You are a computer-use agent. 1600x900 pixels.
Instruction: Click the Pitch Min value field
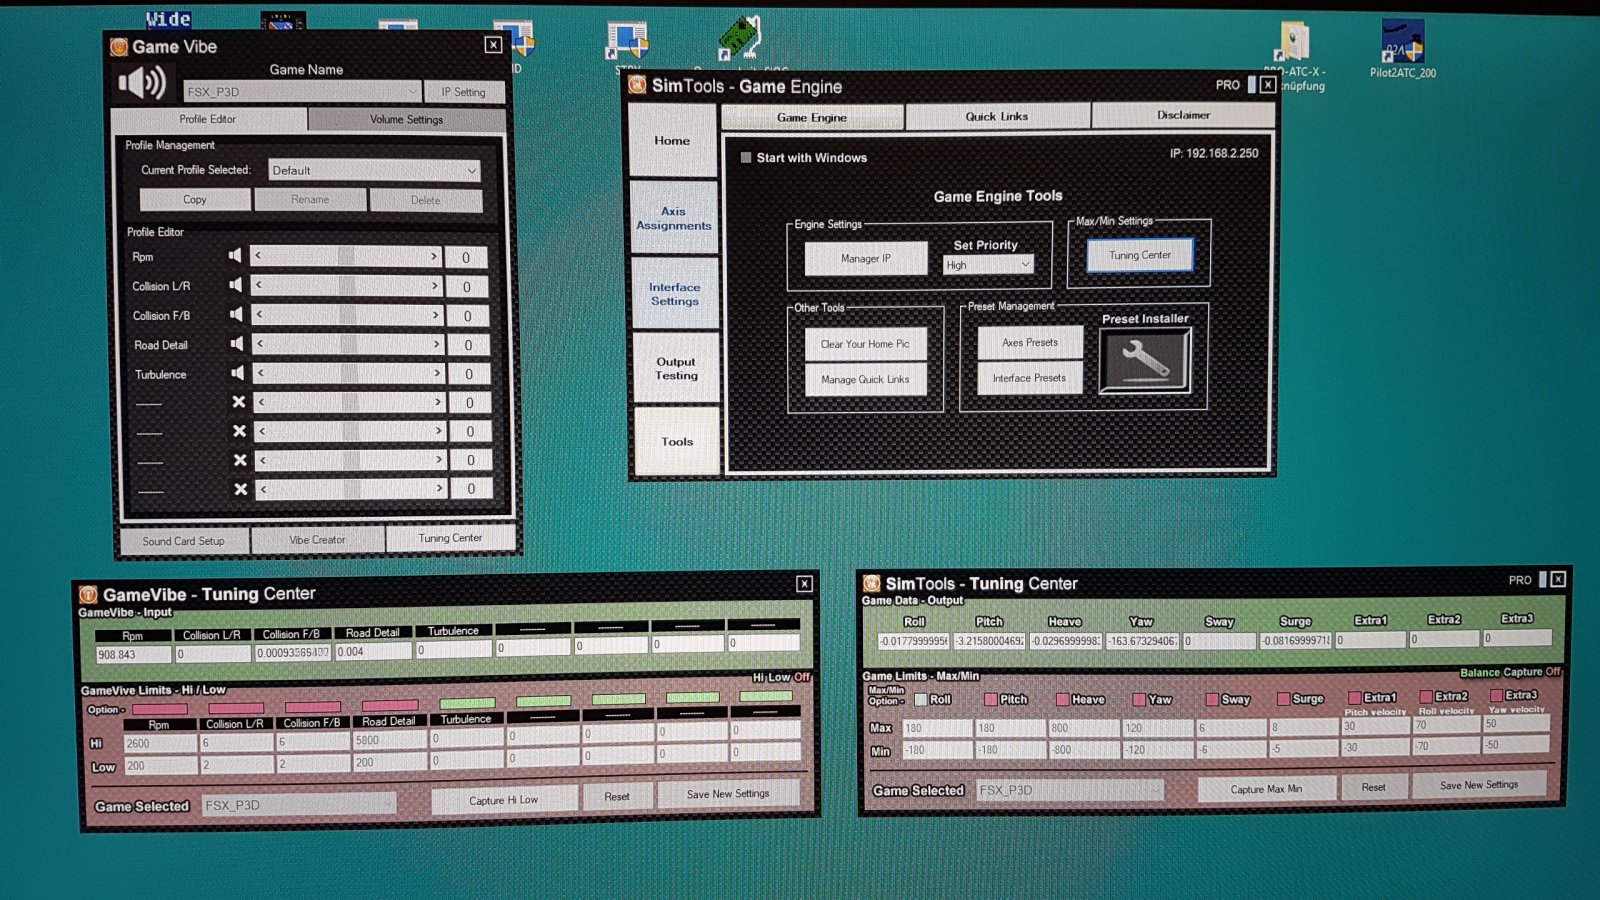point(1009,749)
